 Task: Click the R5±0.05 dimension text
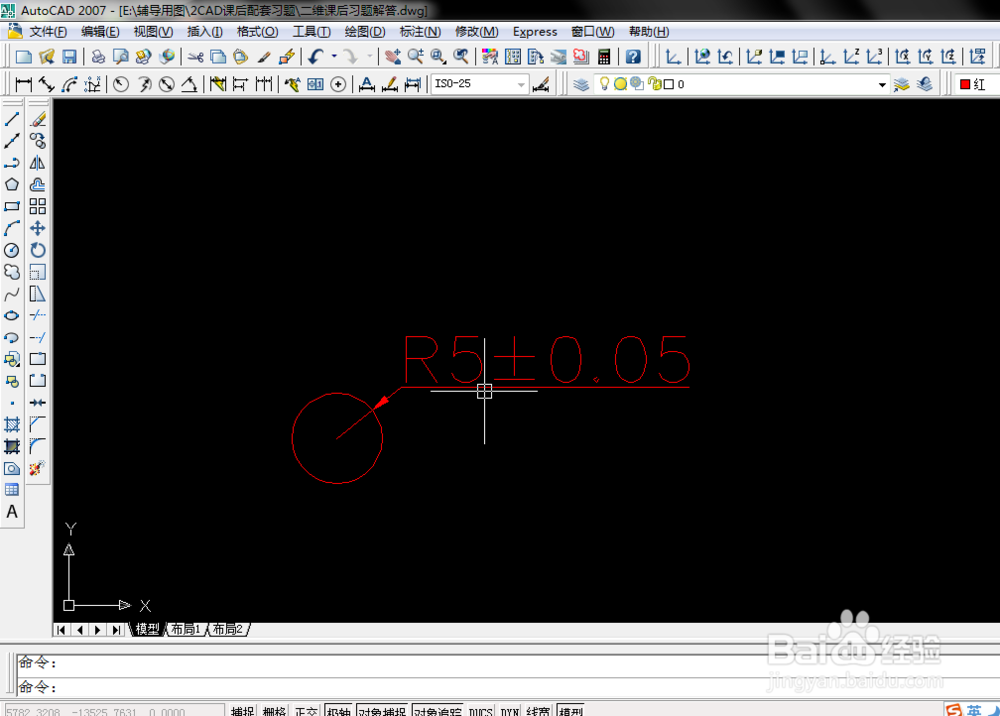click(547, 360)
